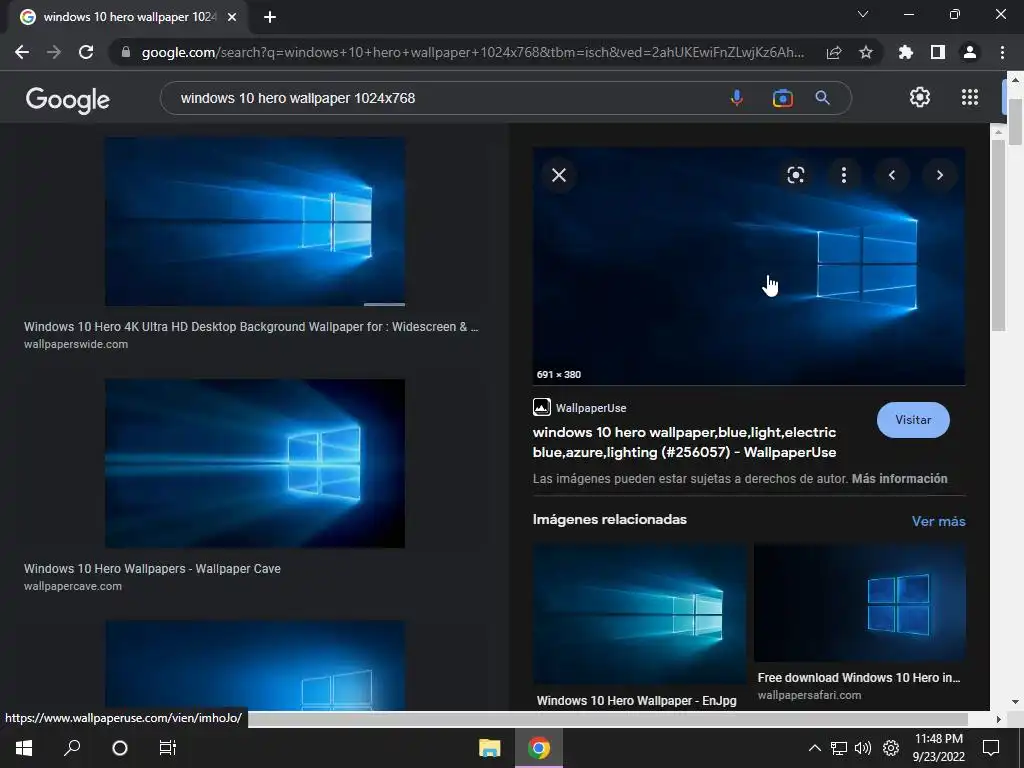Open Windows 10 Hero Wallpaper EnJpg thumbnail
Screen dimensions: 1024x768
pos(639,614)
